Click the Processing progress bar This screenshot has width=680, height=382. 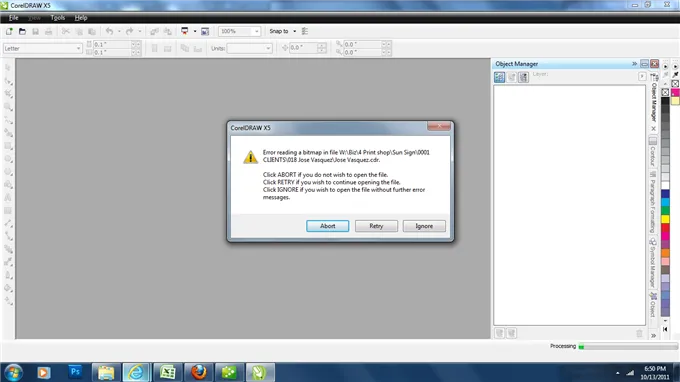[628, 346]
